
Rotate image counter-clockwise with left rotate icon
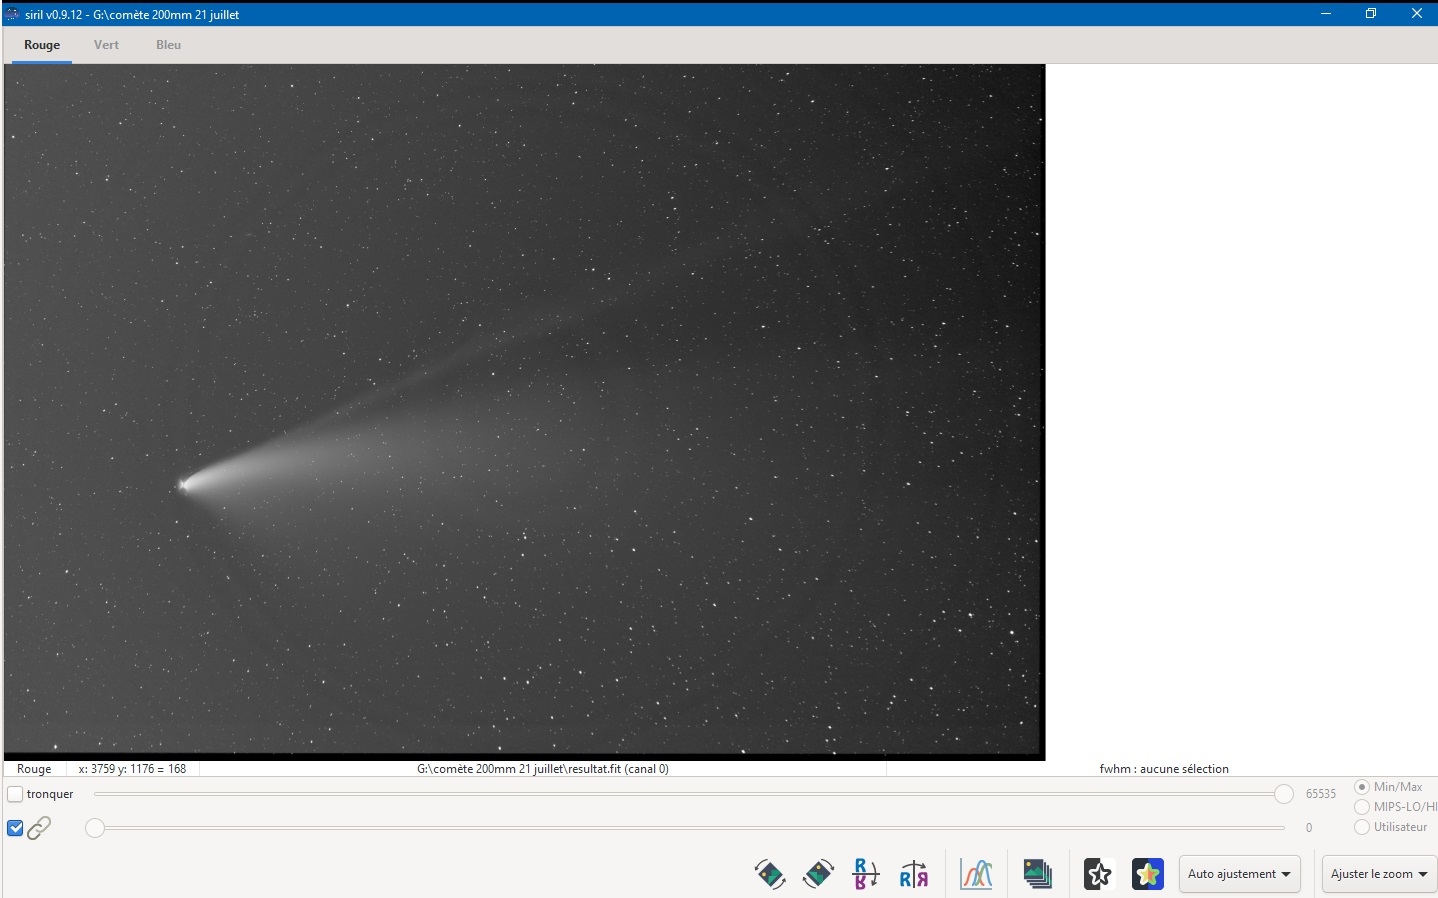pyautogui.click(x=769, y=874)
